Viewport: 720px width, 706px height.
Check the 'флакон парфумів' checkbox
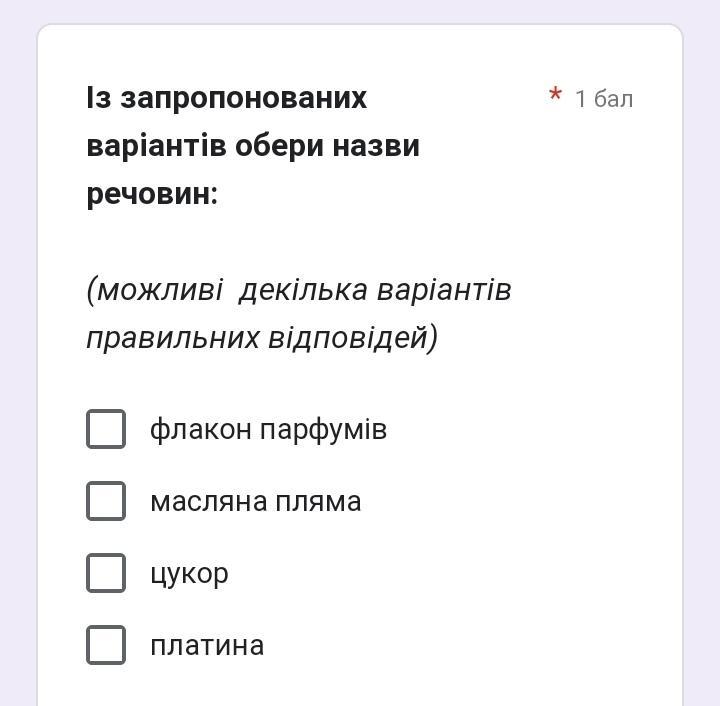pyautogui.click(x=106, y=429)
